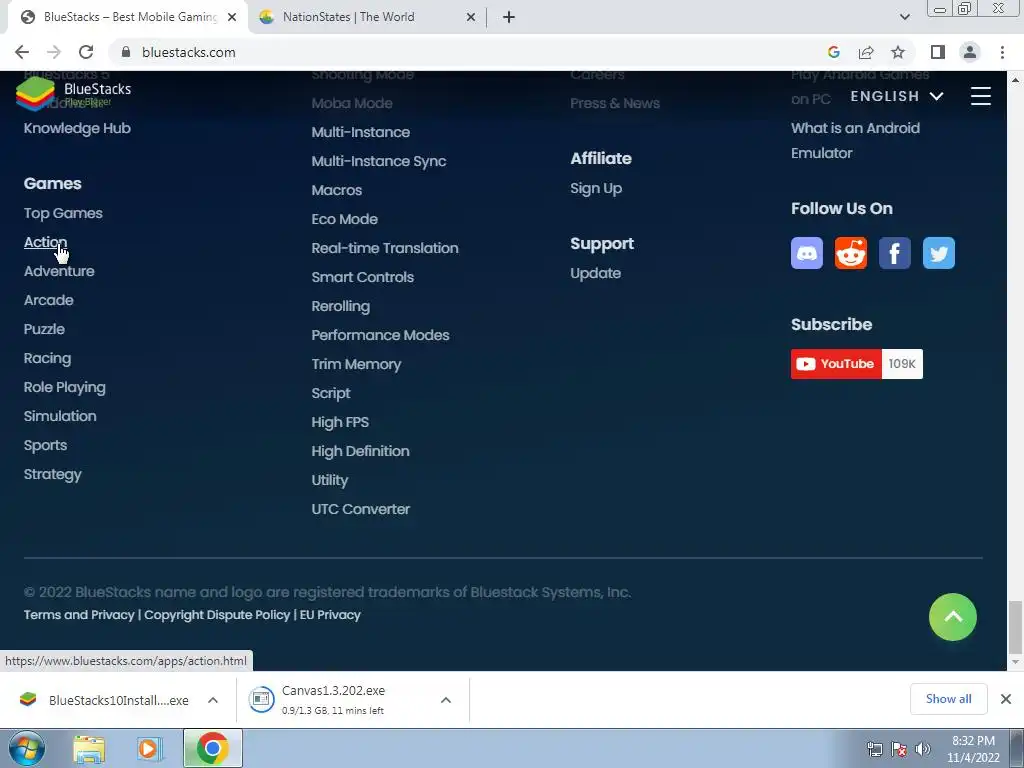Open the Role Playing link

(65, 387)
